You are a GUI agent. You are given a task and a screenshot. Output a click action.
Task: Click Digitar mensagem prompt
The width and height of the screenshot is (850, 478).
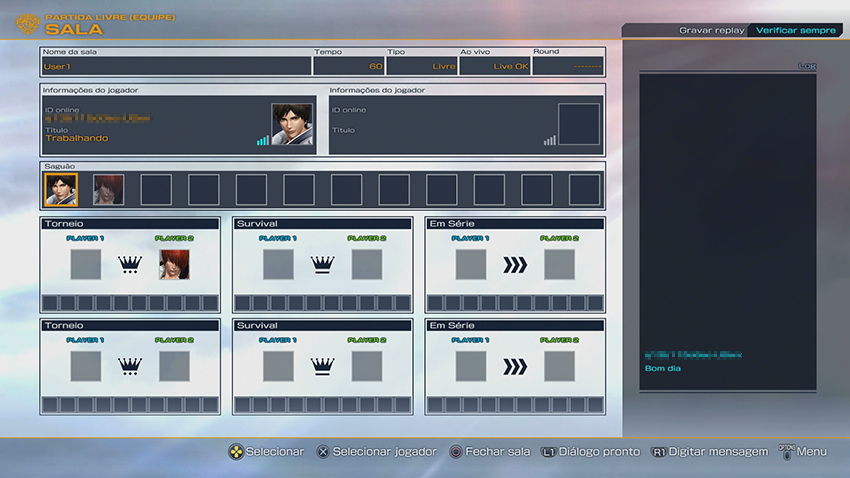(718, 451)
